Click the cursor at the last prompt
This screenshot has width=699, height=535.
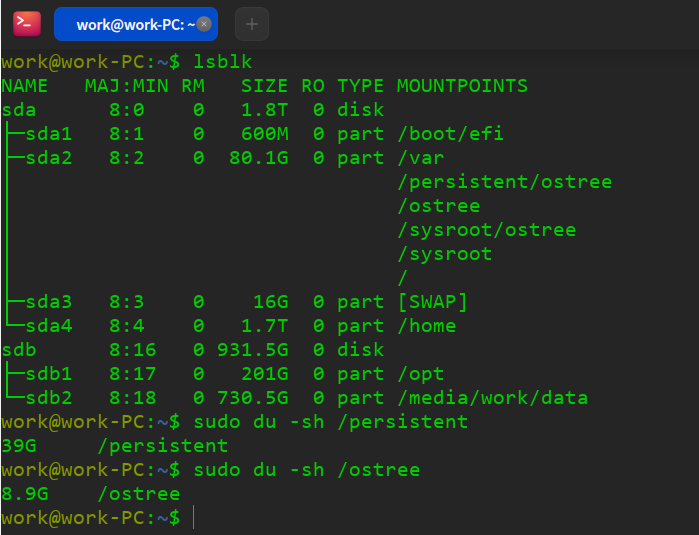[x=194, y=518]
